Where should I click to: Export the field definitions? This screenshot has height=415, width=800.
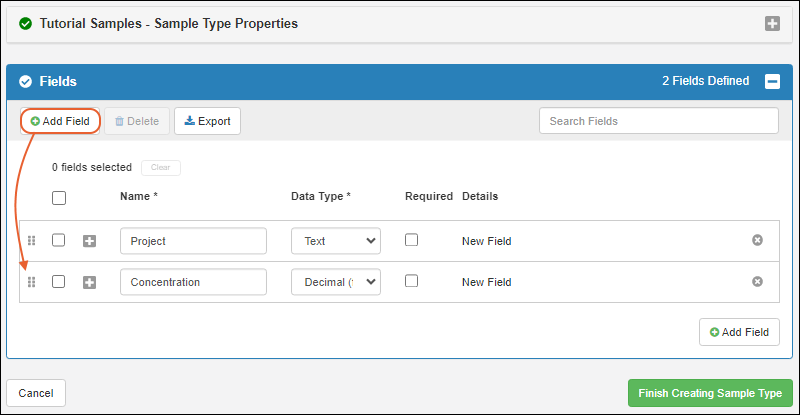point(207,121)
